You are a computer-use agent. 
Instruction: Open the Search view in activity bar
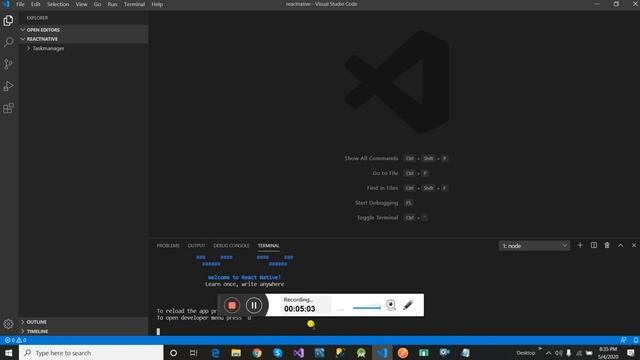8,42
